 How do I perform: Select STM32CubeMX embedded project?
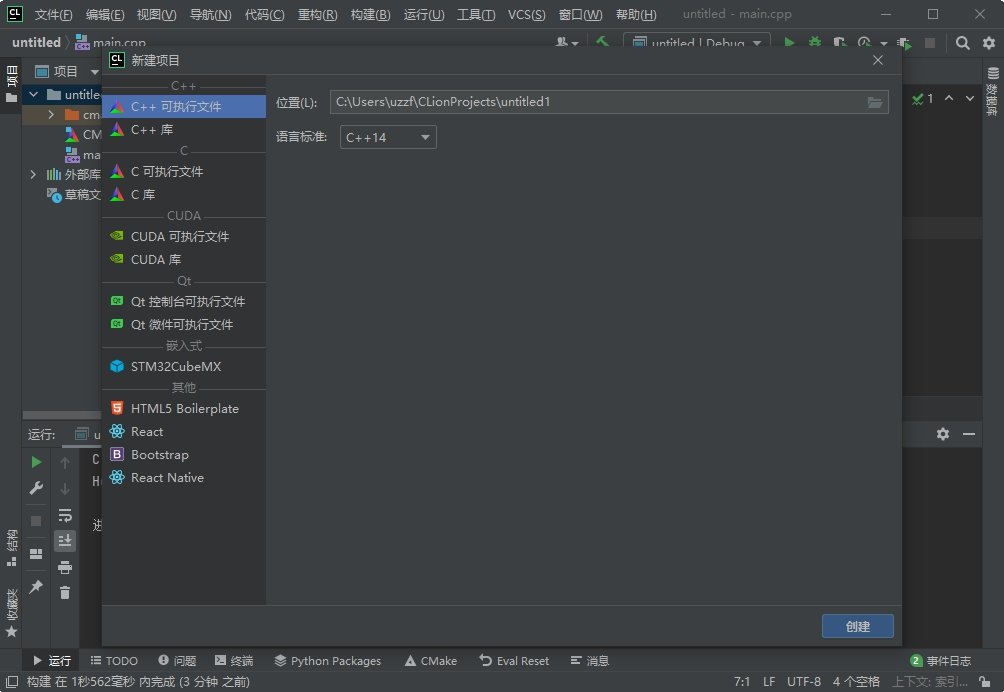coord(184,366)
